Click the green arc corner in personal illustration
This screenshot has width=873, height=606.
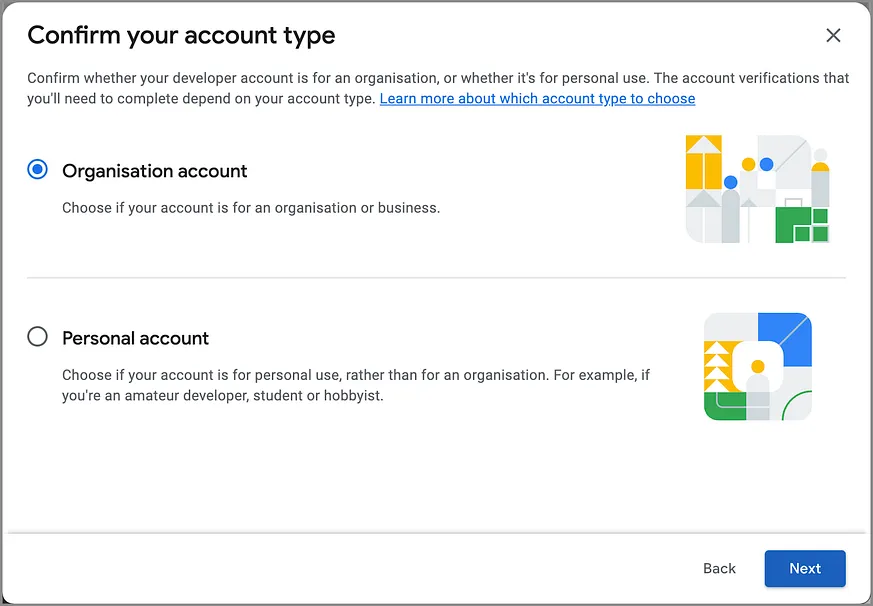point(797,405)
